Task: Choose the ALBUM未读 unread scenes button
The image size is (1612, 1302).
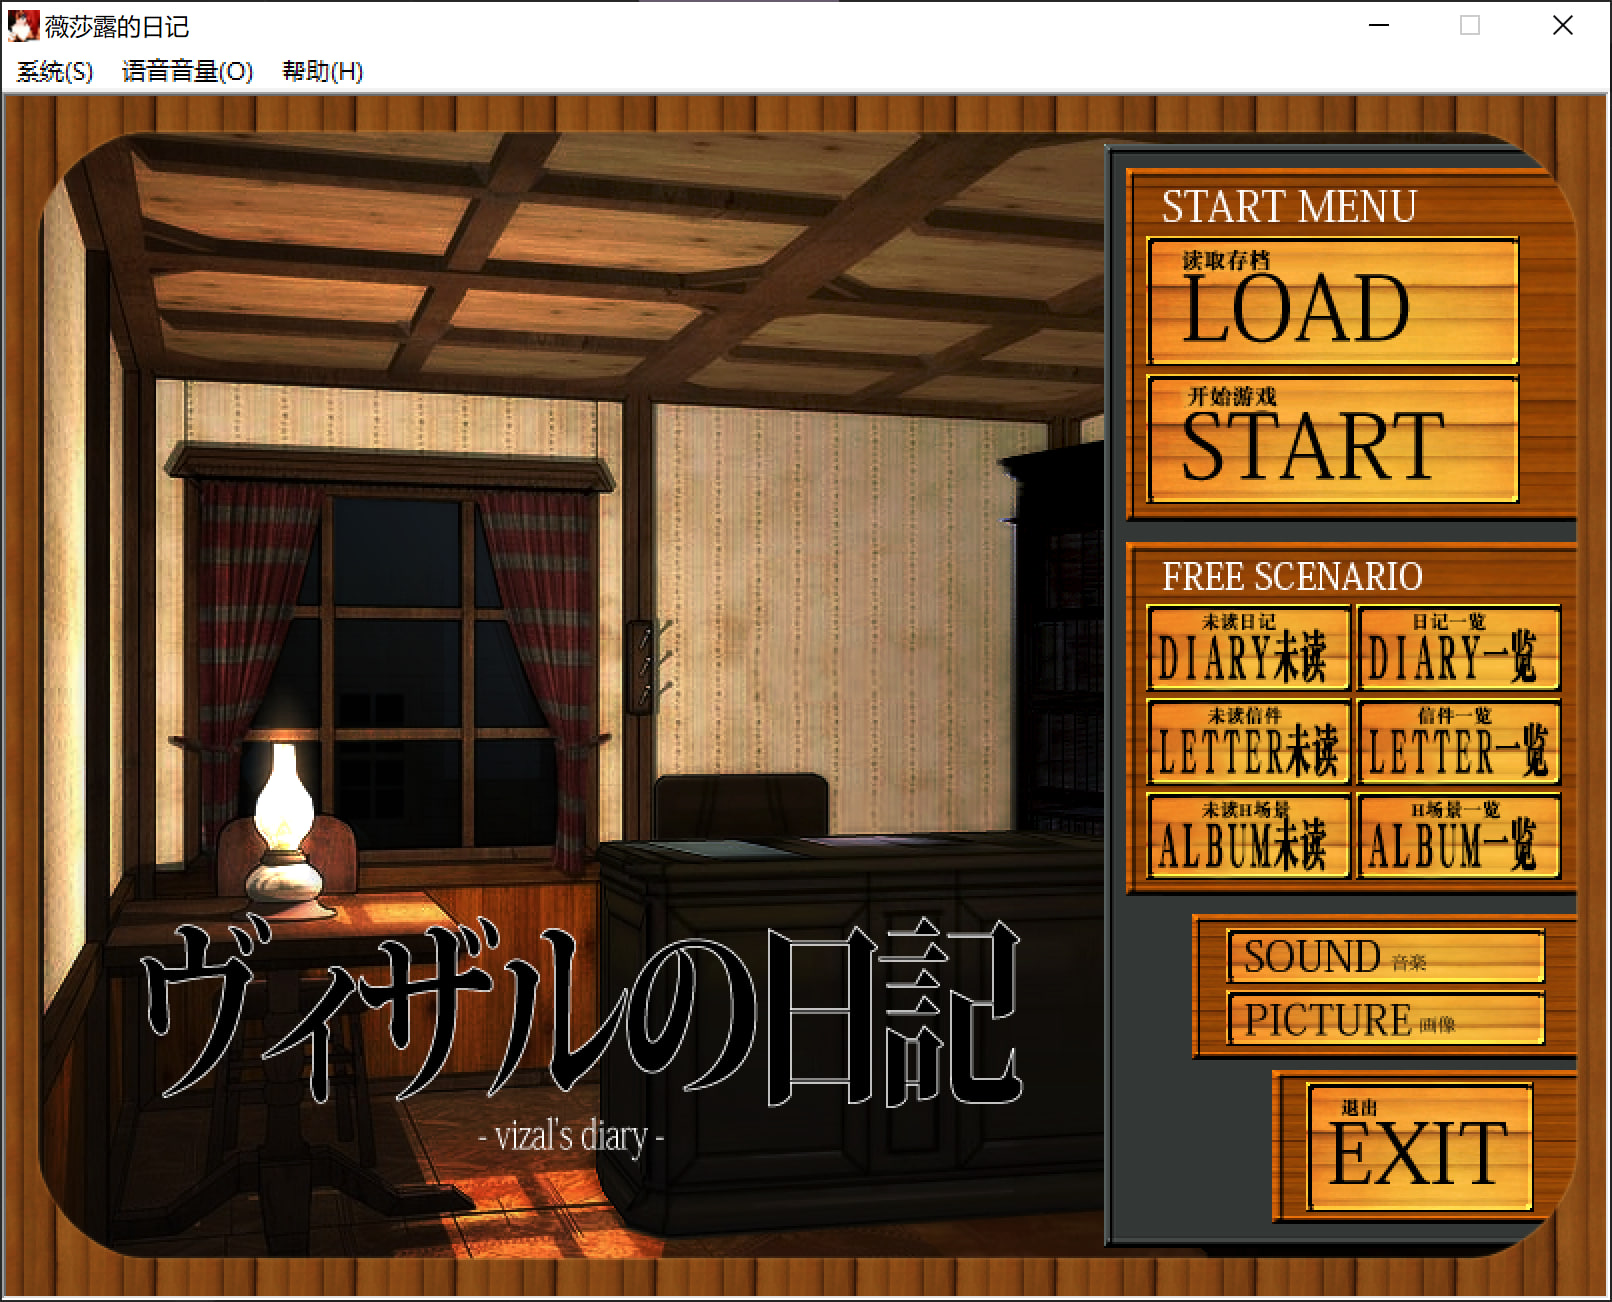Action: 1248,836
